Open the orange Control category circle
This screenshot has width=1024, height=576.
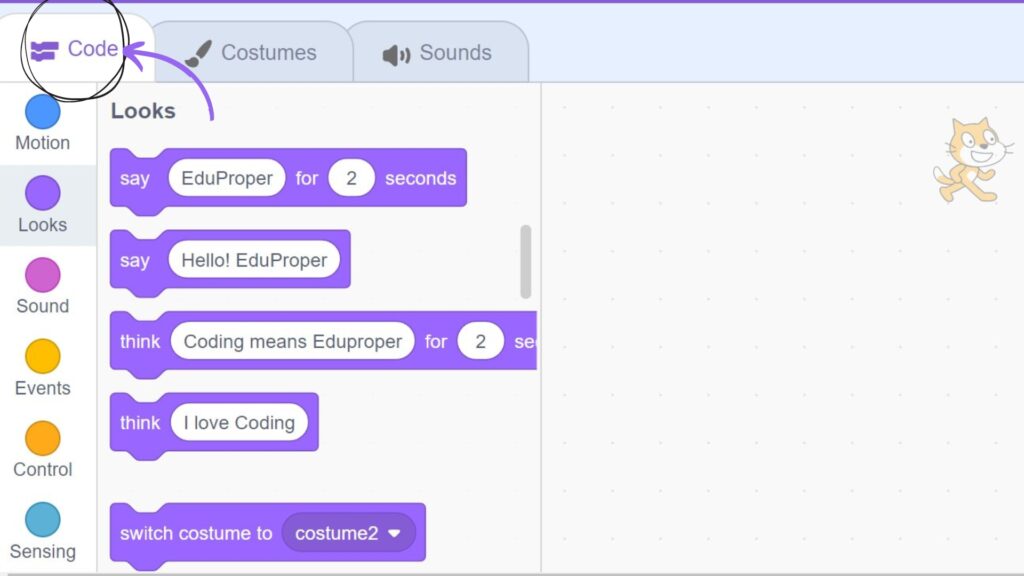coord(42,438)
